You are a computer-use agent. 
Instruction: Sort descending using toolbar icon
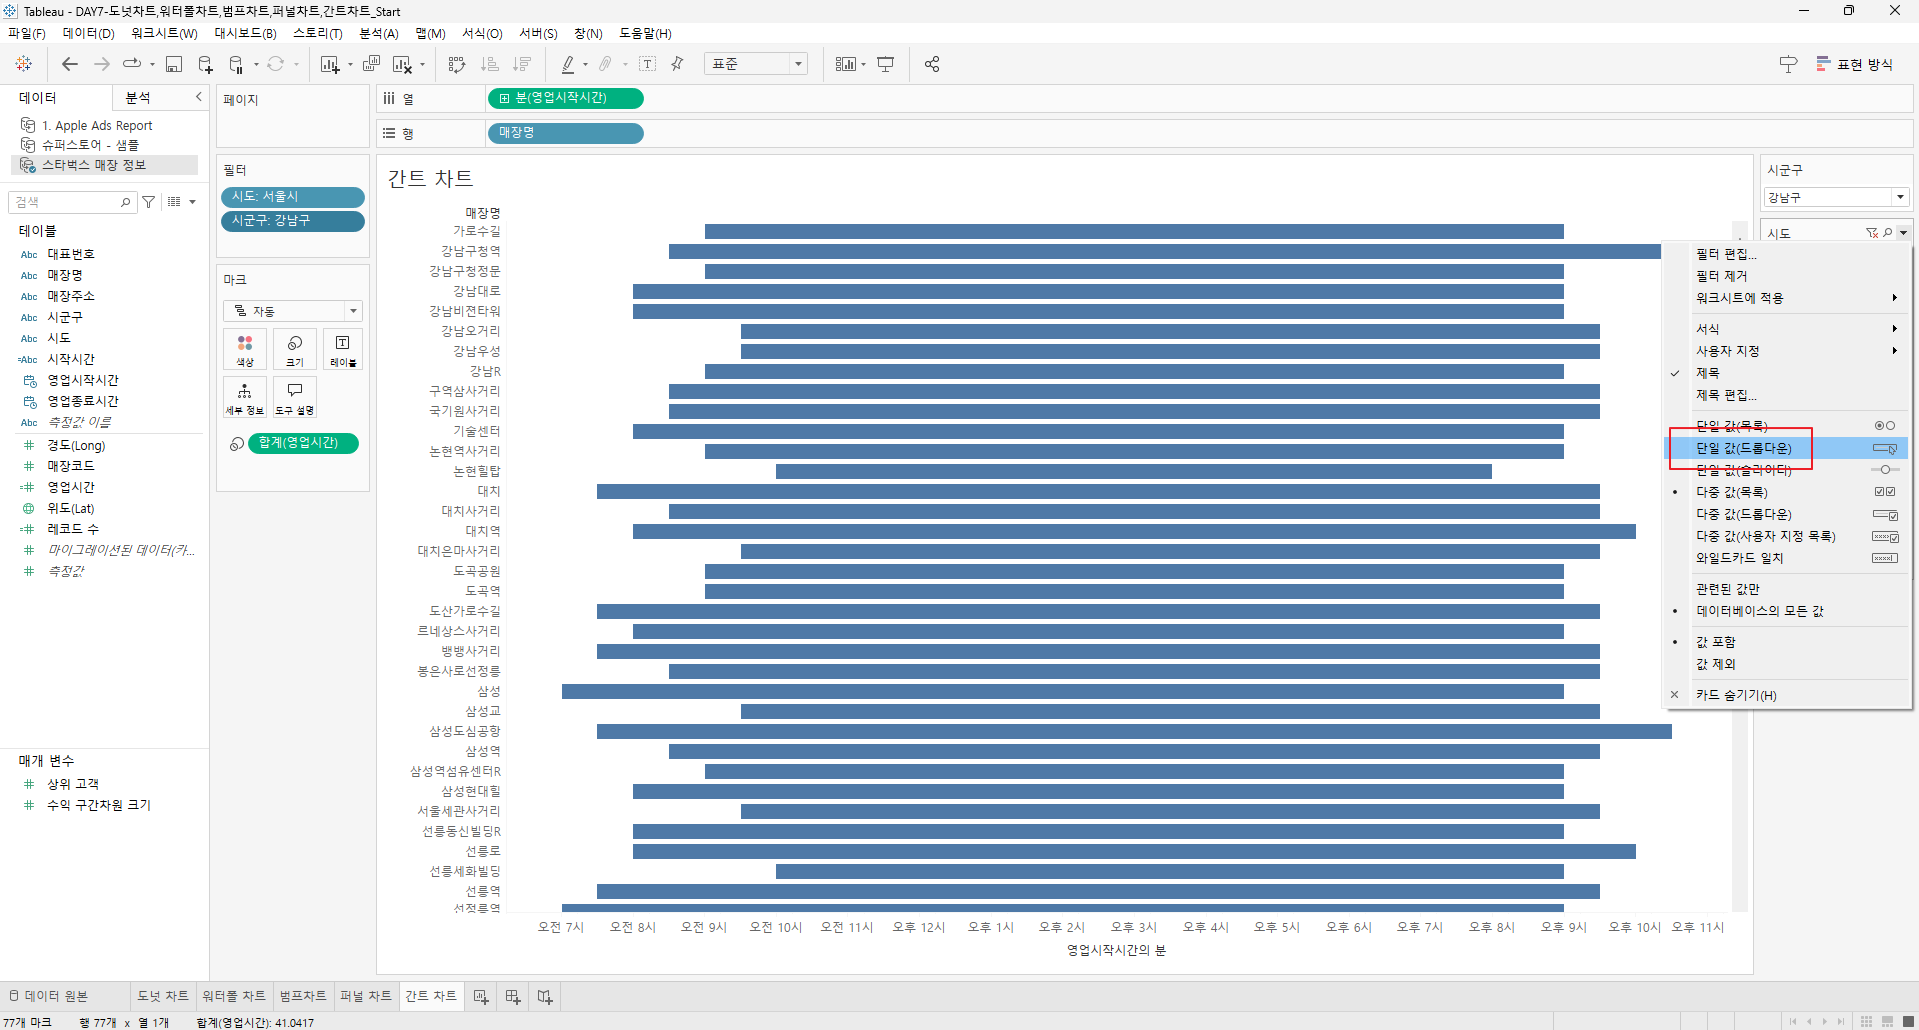(522, 64)
